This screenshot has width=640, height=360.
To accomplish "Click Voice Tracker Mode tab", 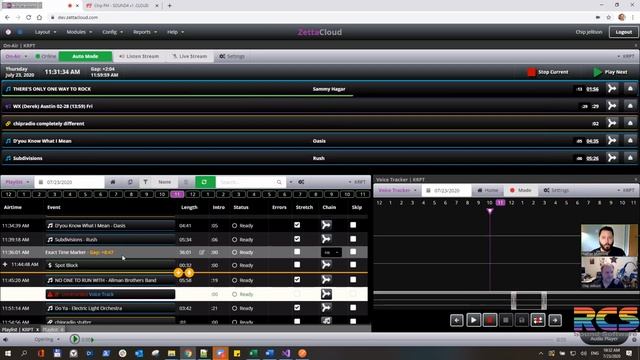I will (520, 191).
